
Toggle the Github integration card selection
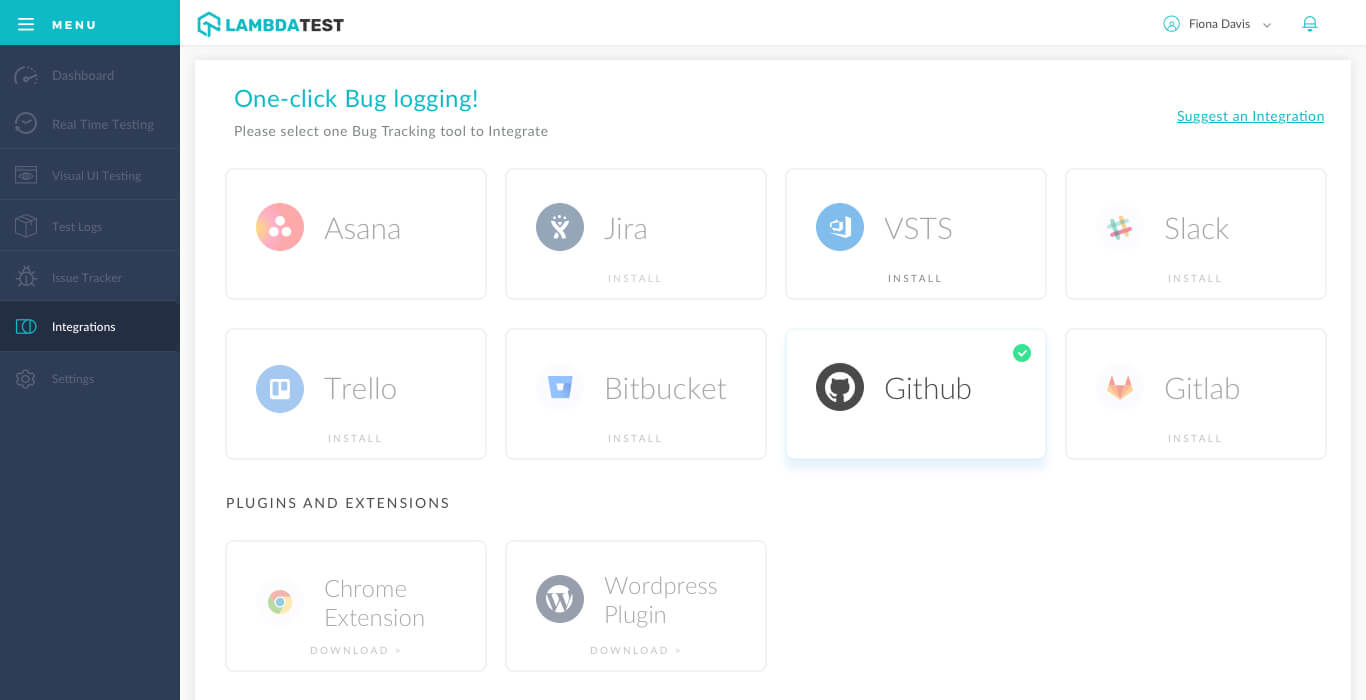point(915,393)
